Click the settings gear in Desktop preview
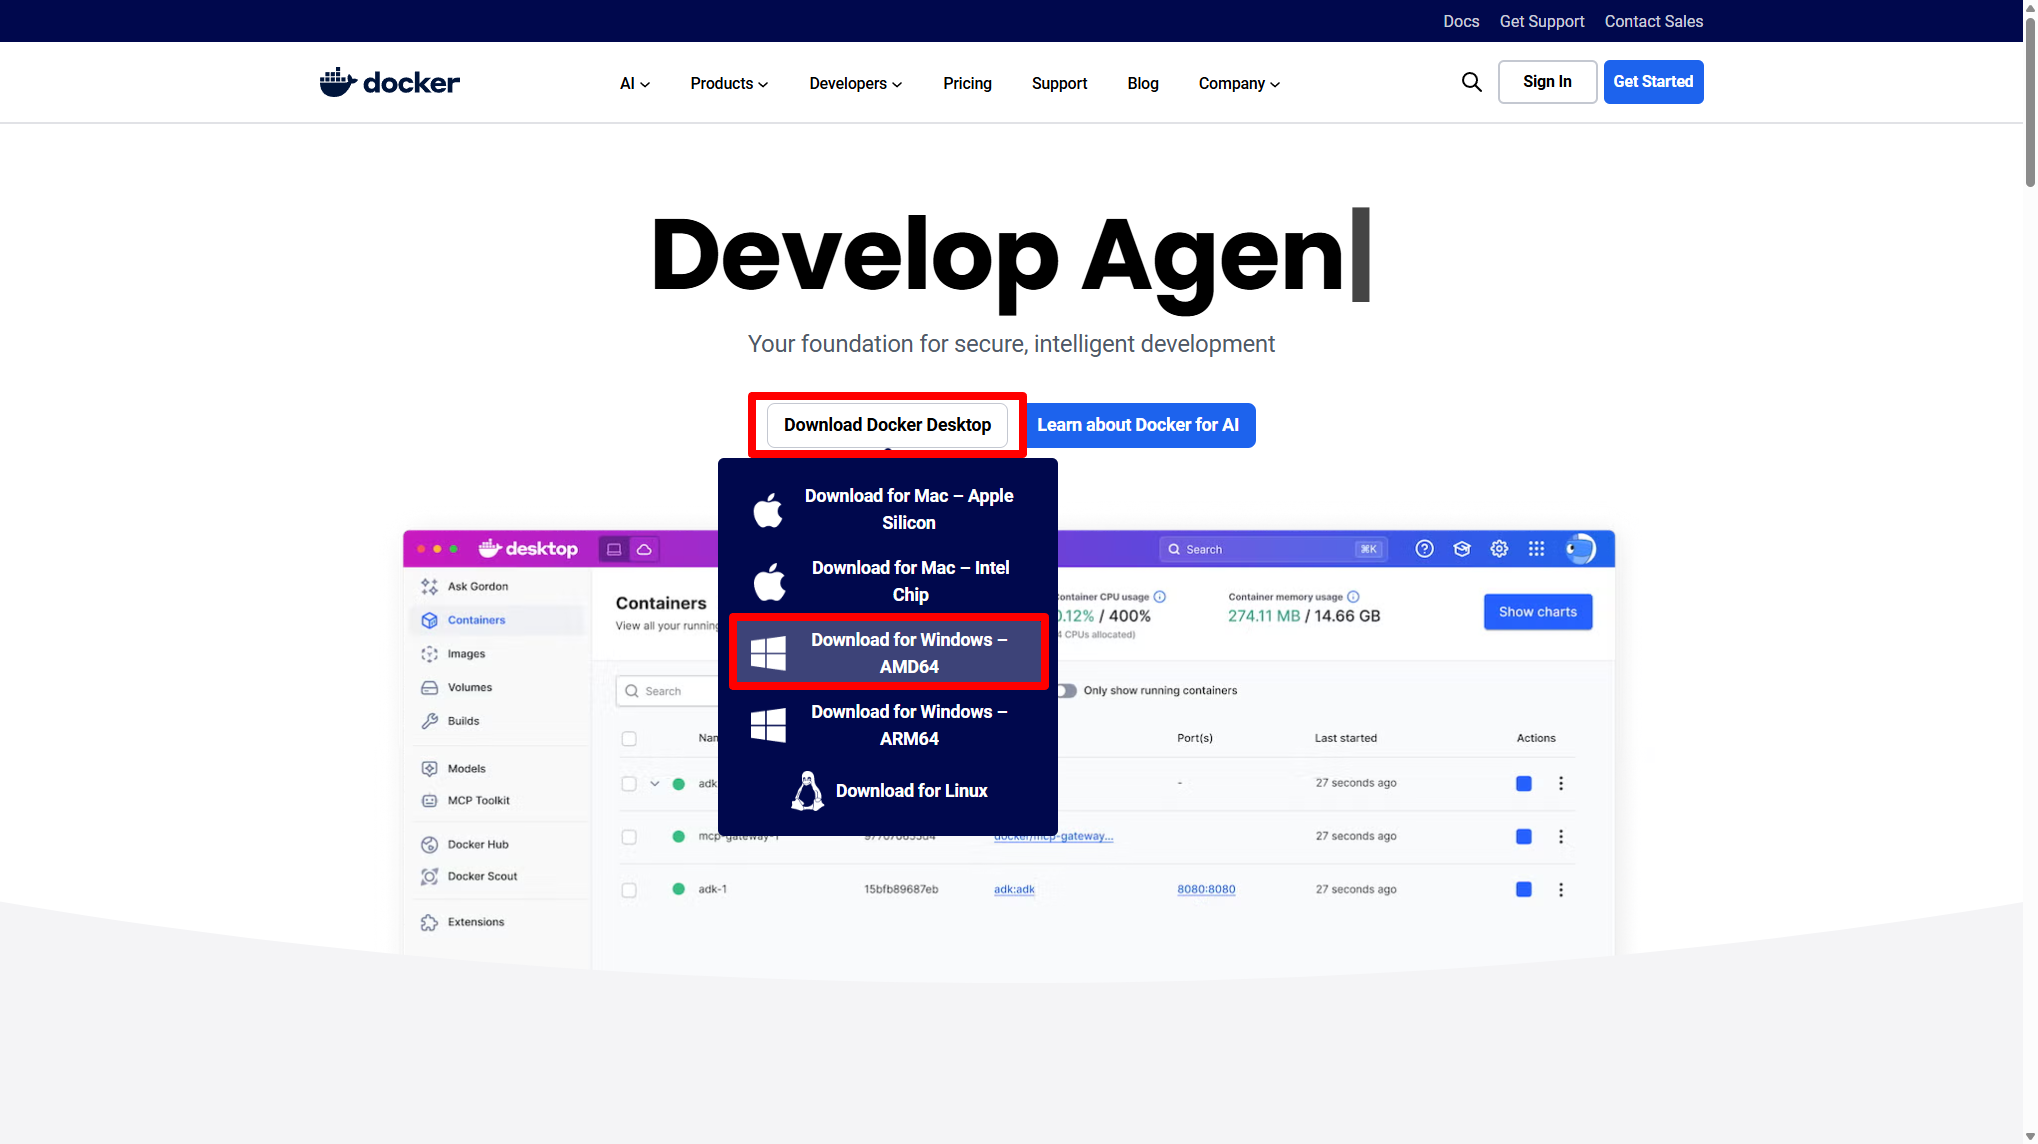 pyautogui.click(x=1499, y=549)
